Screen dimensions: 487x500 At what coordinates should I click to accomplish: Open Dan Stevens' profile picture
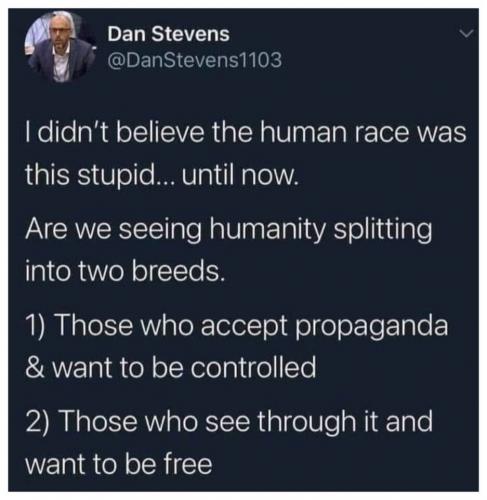[60, 46]
